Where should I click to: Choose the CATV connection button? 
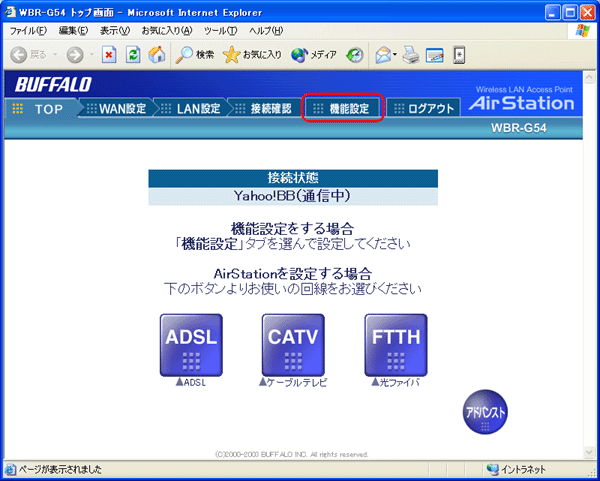point(293,345)
